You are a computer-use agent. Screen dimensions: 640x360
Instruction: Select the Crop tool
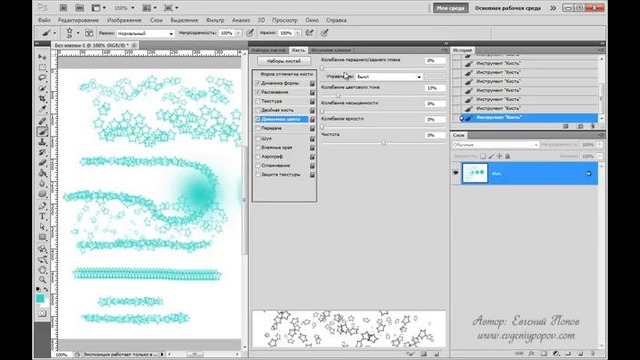click(42, 99)
